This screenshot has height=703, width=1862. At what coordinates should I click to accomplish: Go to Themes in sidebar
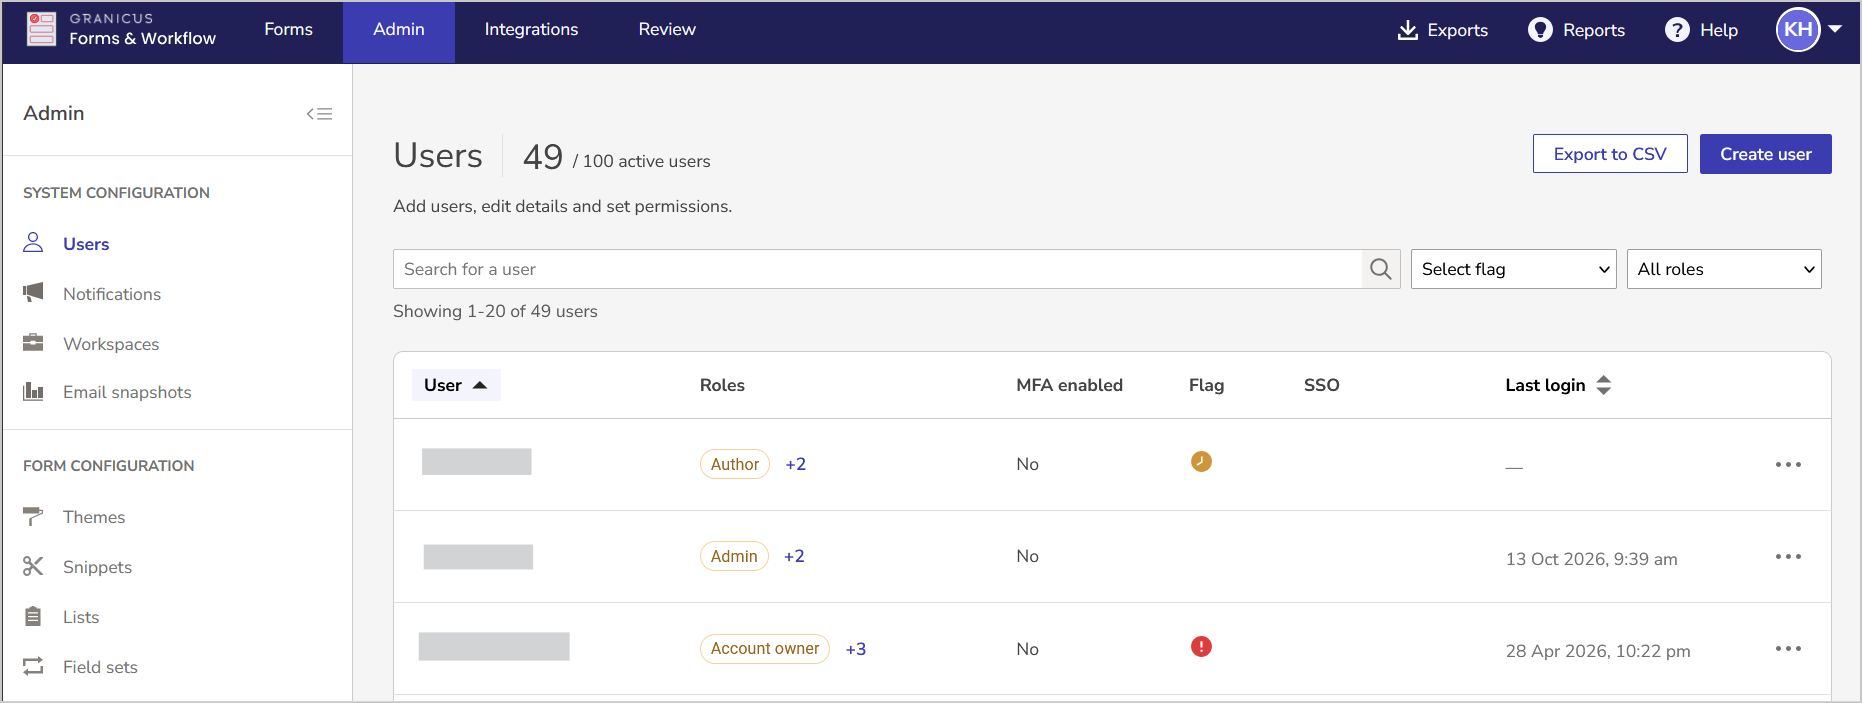pos(94,517)
